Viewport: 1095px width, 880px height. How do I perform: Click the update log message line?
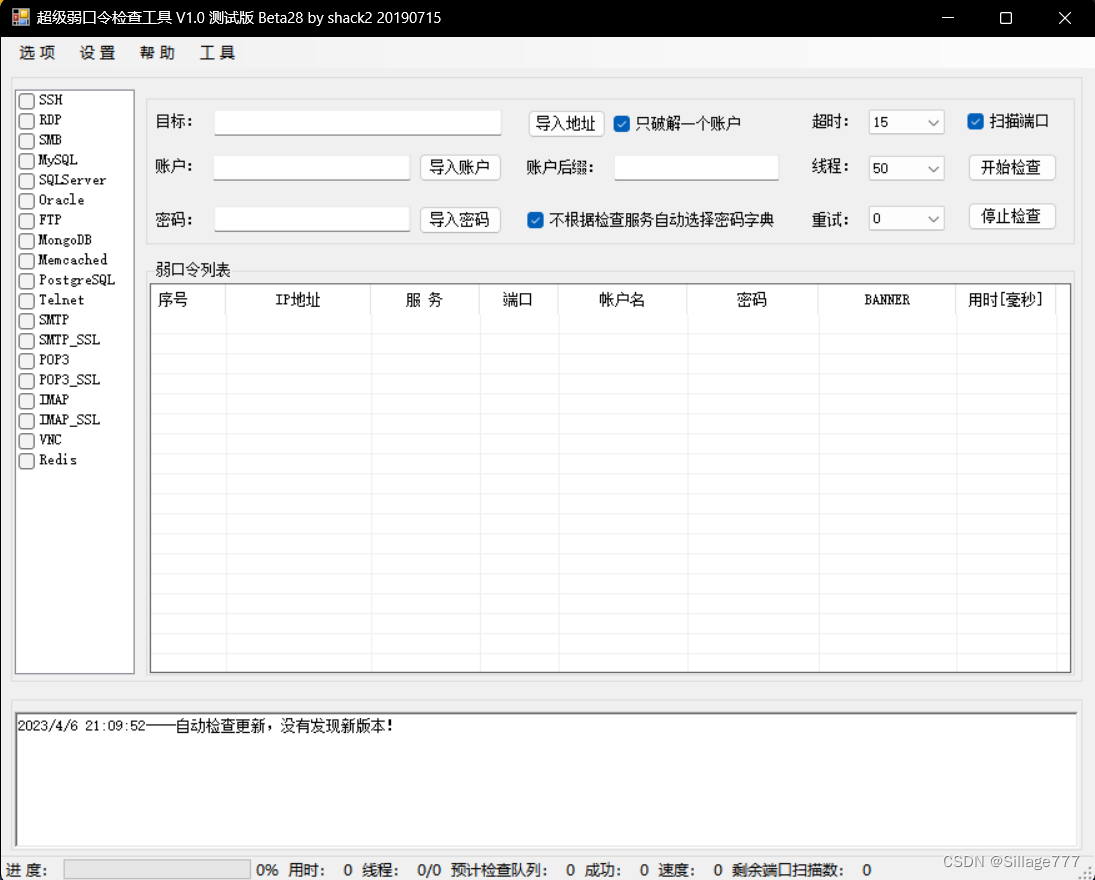pos(205,726)
